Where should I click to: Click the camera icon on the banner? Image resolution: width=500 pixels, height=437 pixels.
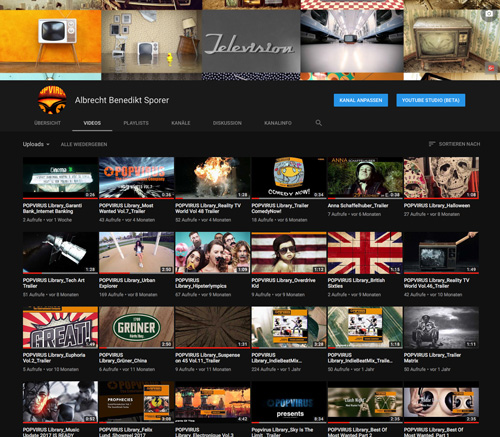tap(489, 14)
